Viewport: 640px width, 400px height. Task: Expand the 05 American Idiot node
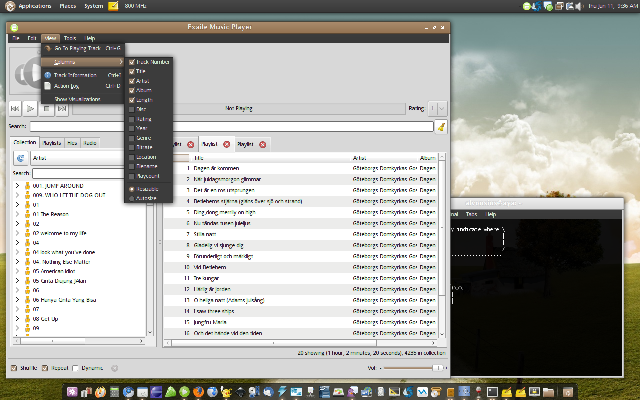[x=18, y=271]
